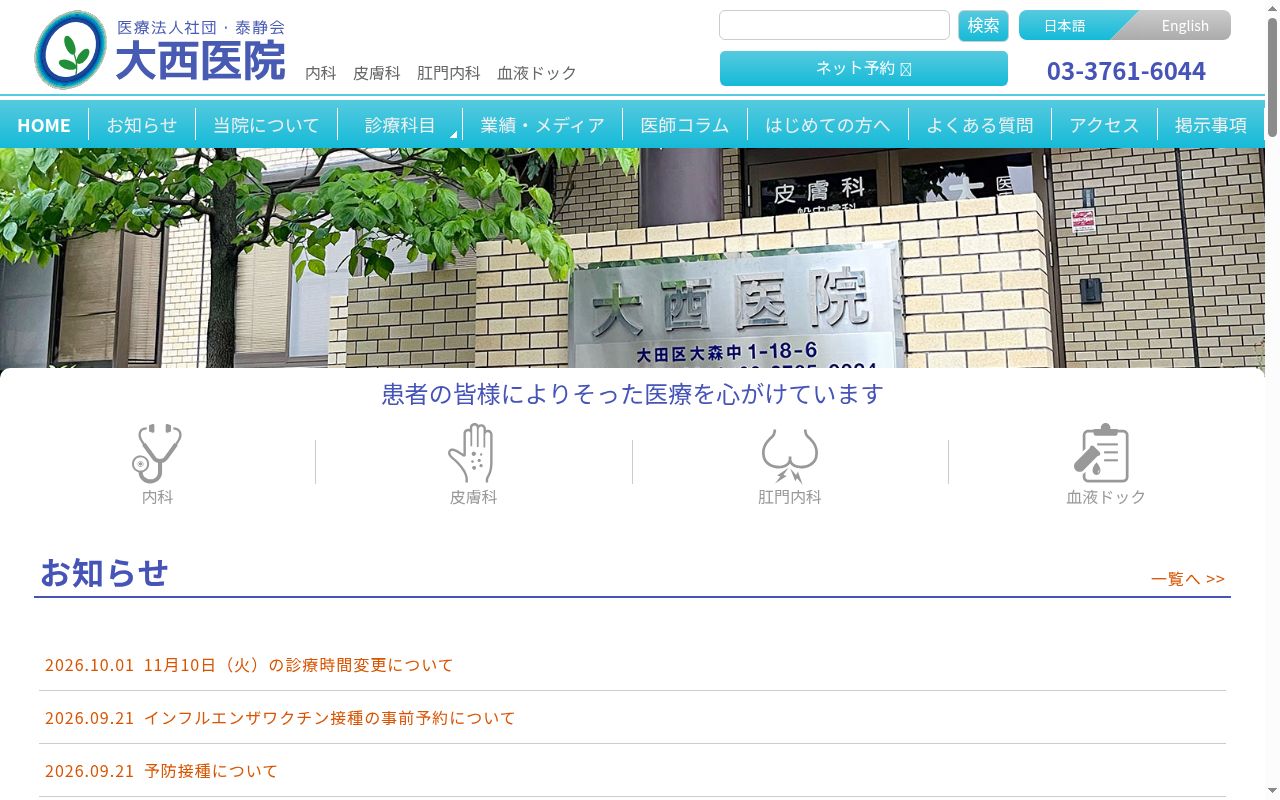The height and width of the screenshot is (800, 1280).
Task: Switch language to English
Action: 1185,26
